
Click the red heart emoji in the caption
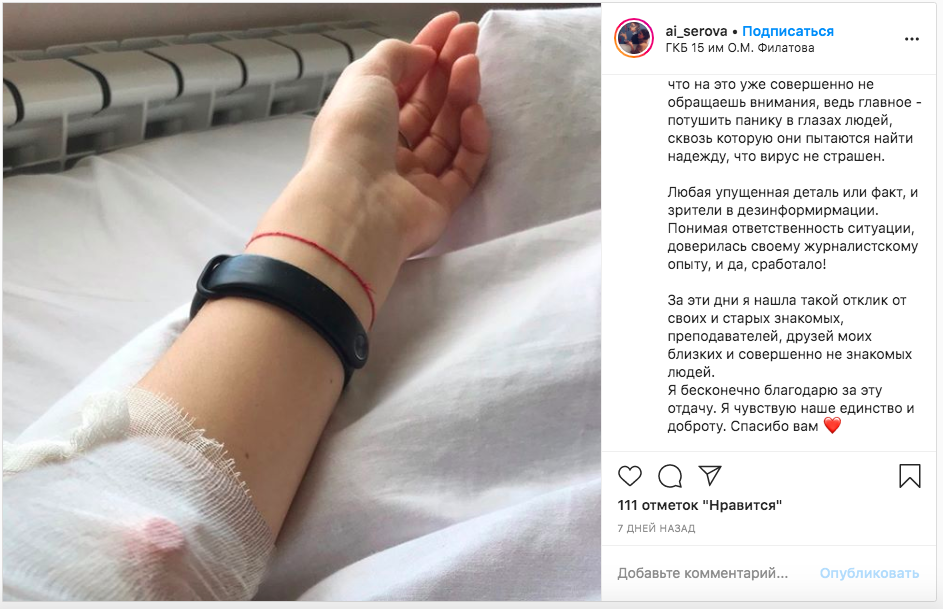coord(832,426)
